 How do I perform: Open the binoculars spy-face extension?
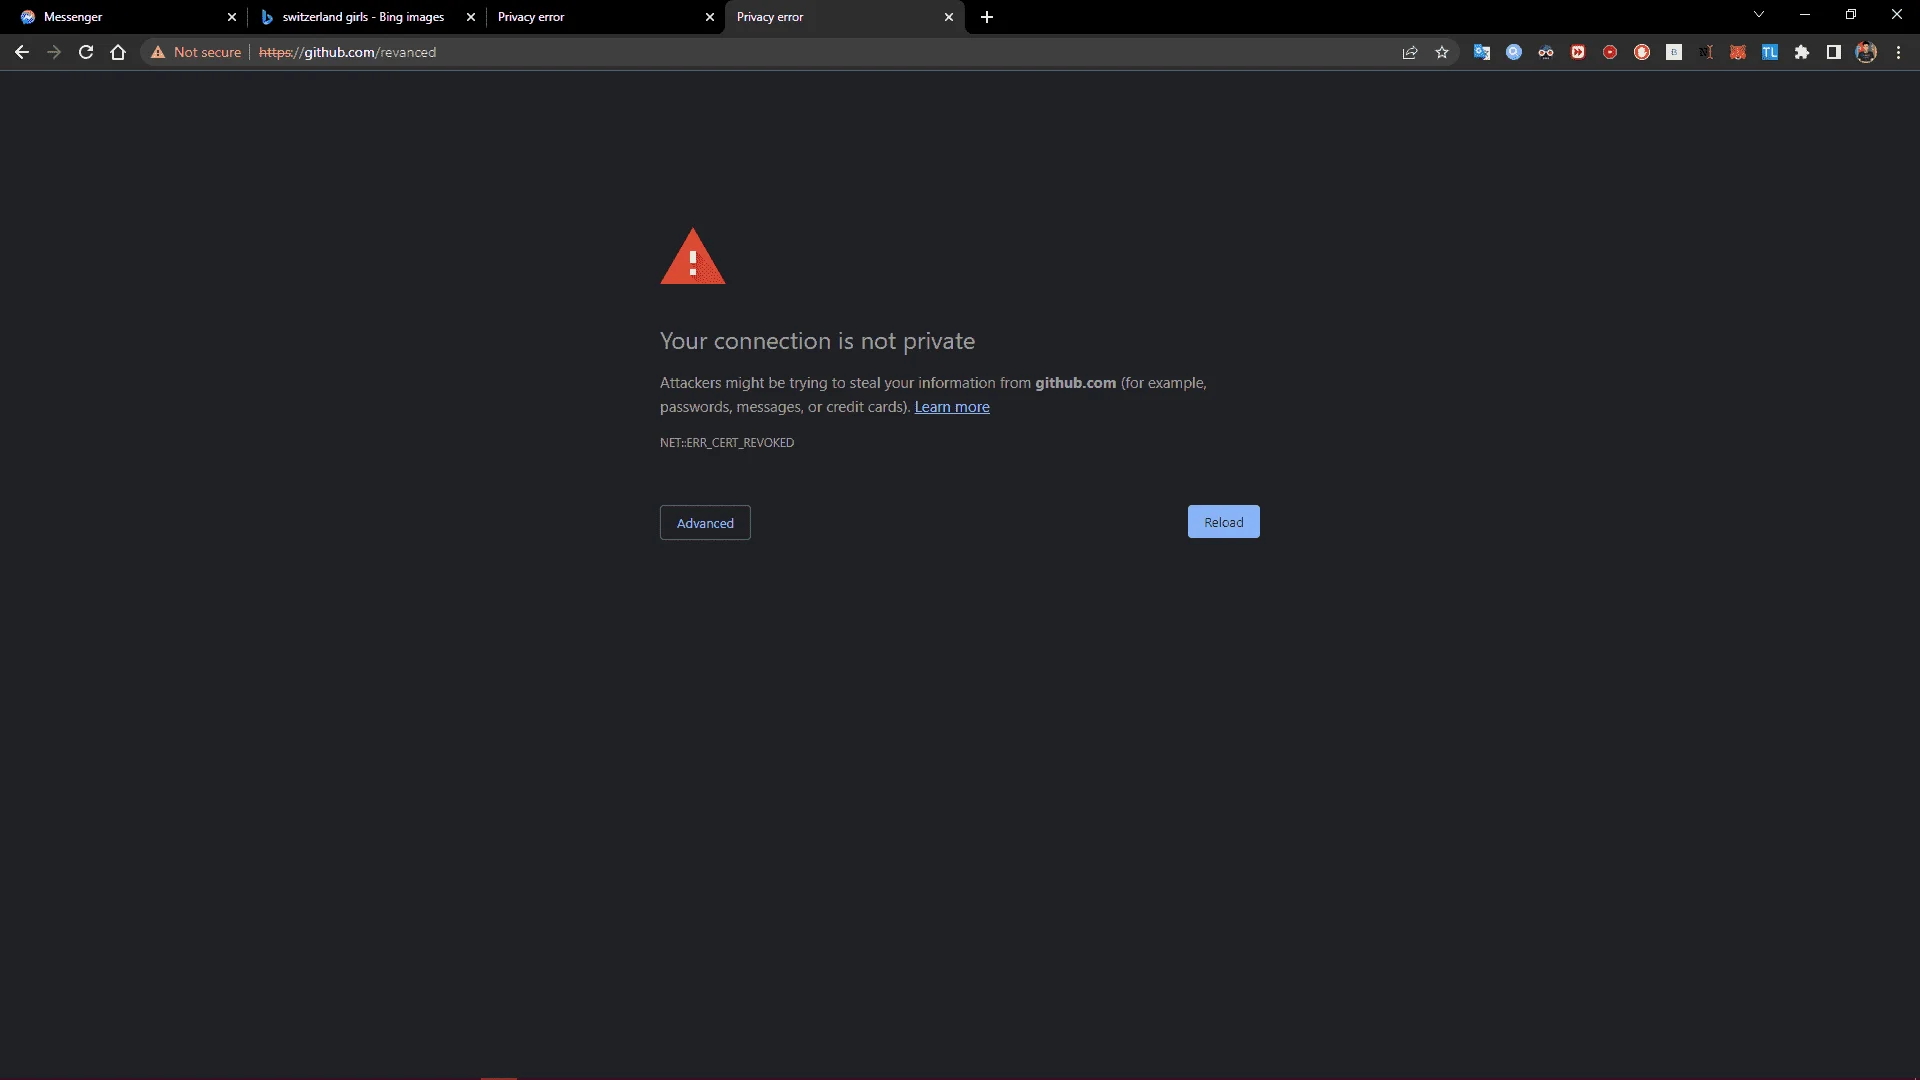(1546, 52)
